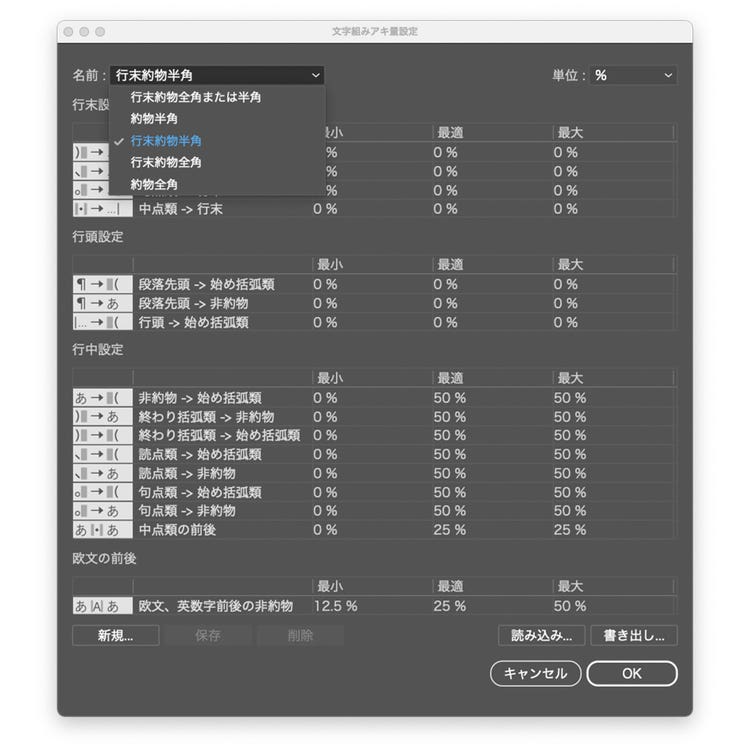Select the 終わり括弧類 -> 始め括弧類 label

220,435
